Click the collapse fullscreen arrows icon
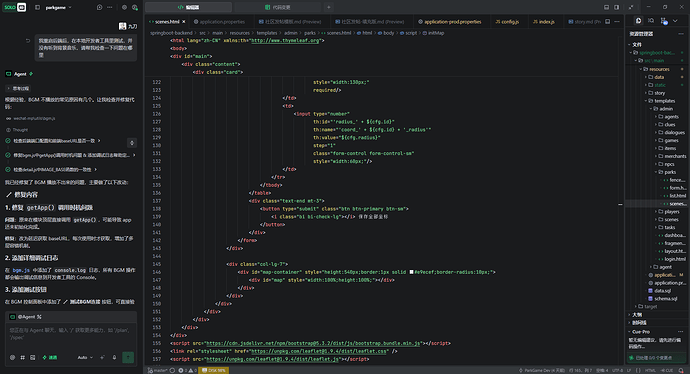The width and height of the screenshot is (690, 374). [x=631, y=7]
